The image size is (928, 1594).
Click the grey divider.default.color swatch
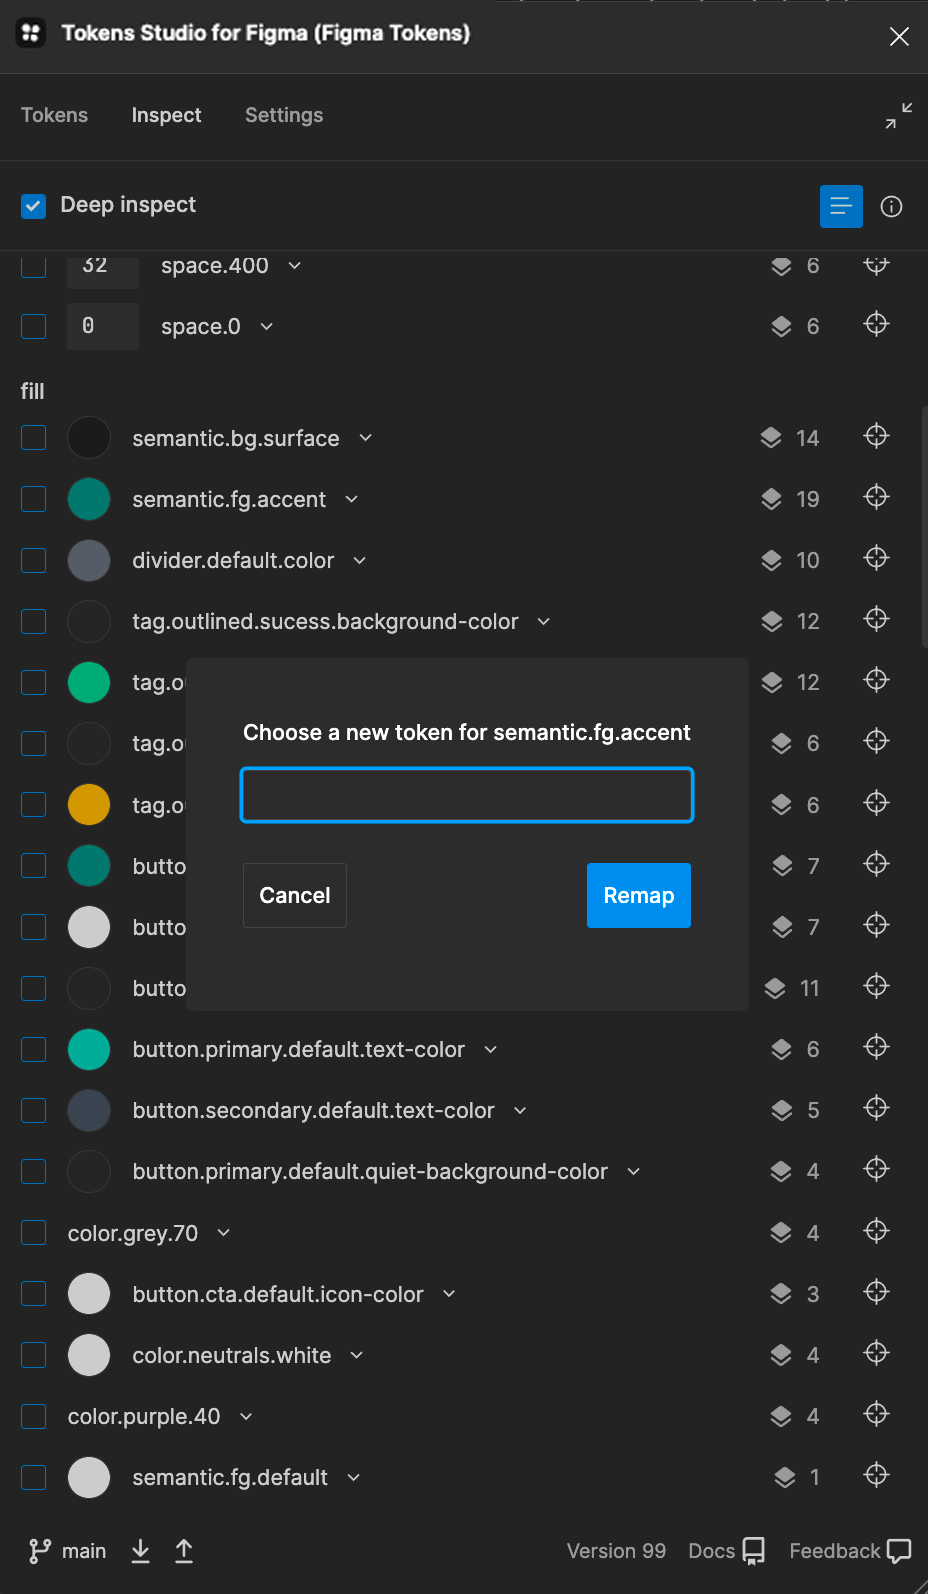pyautogui.click(x=89, y=560)
